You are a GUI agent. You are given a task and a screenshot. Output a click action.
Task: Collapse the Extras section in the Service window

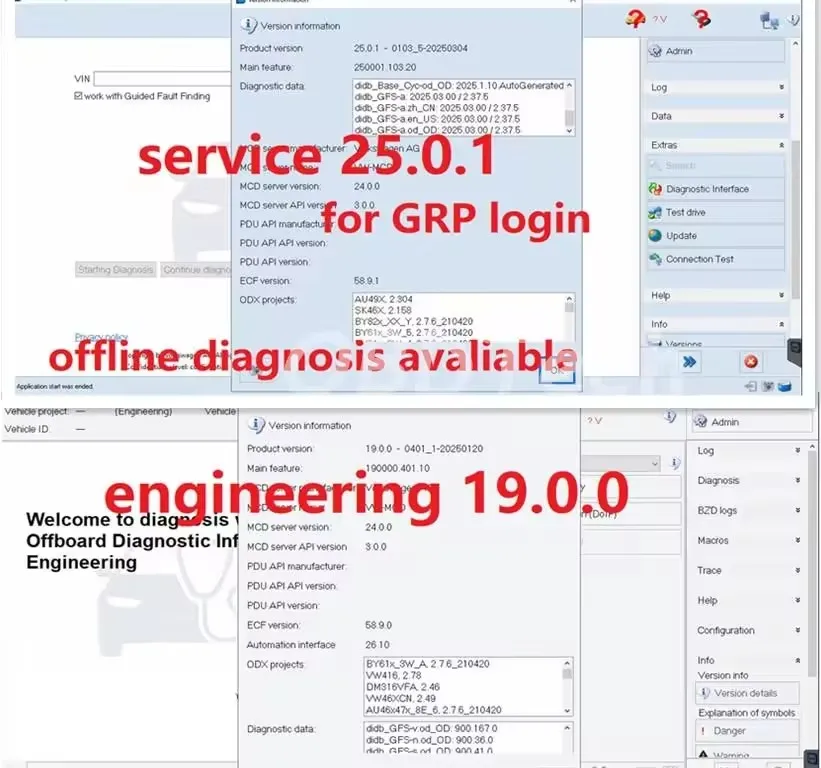point(716,145)
